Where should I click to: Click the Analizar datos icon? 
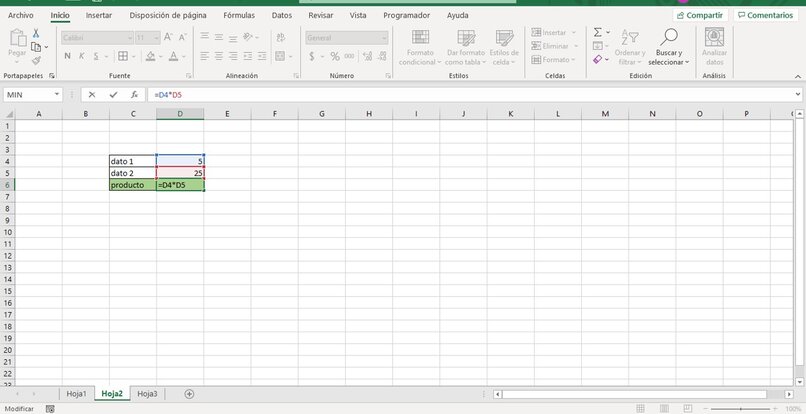pyautogui.click(x=714, y=38)
